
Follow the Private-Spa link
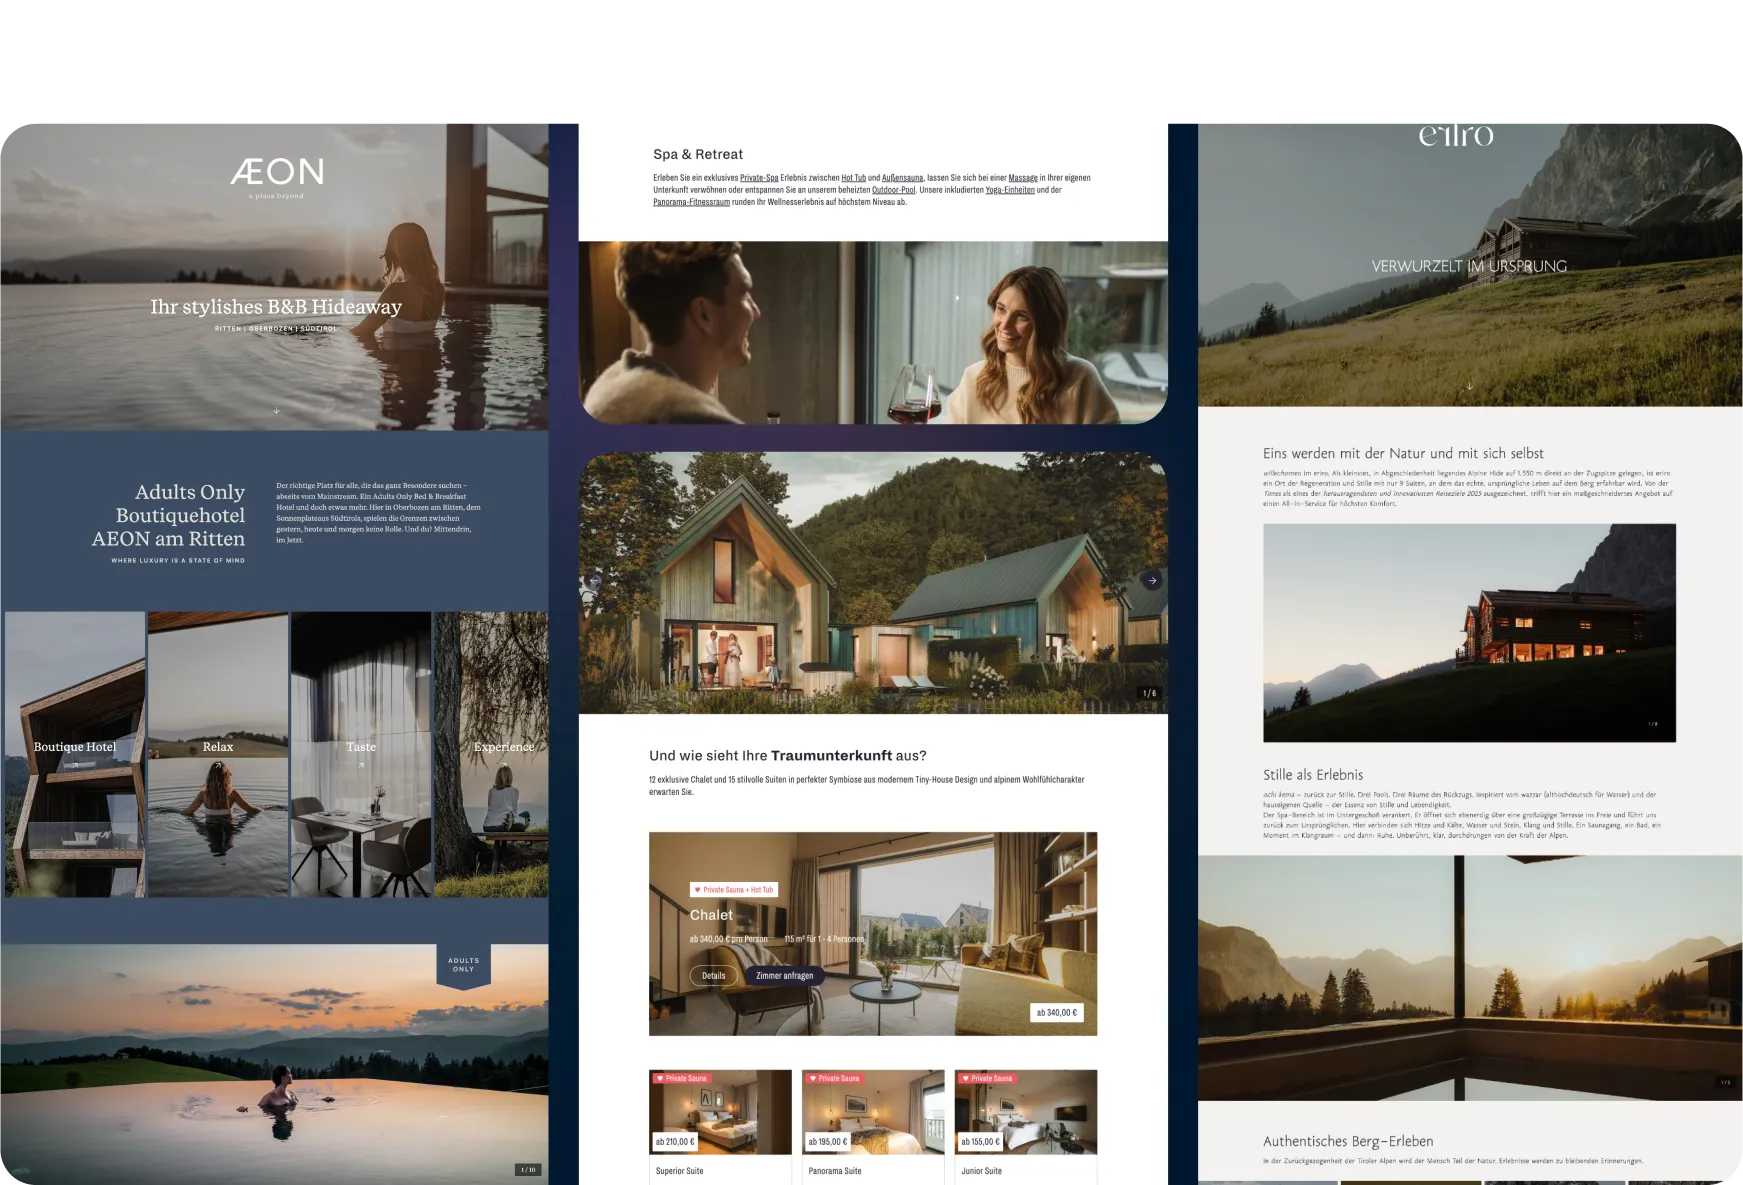tap(759, 178)
